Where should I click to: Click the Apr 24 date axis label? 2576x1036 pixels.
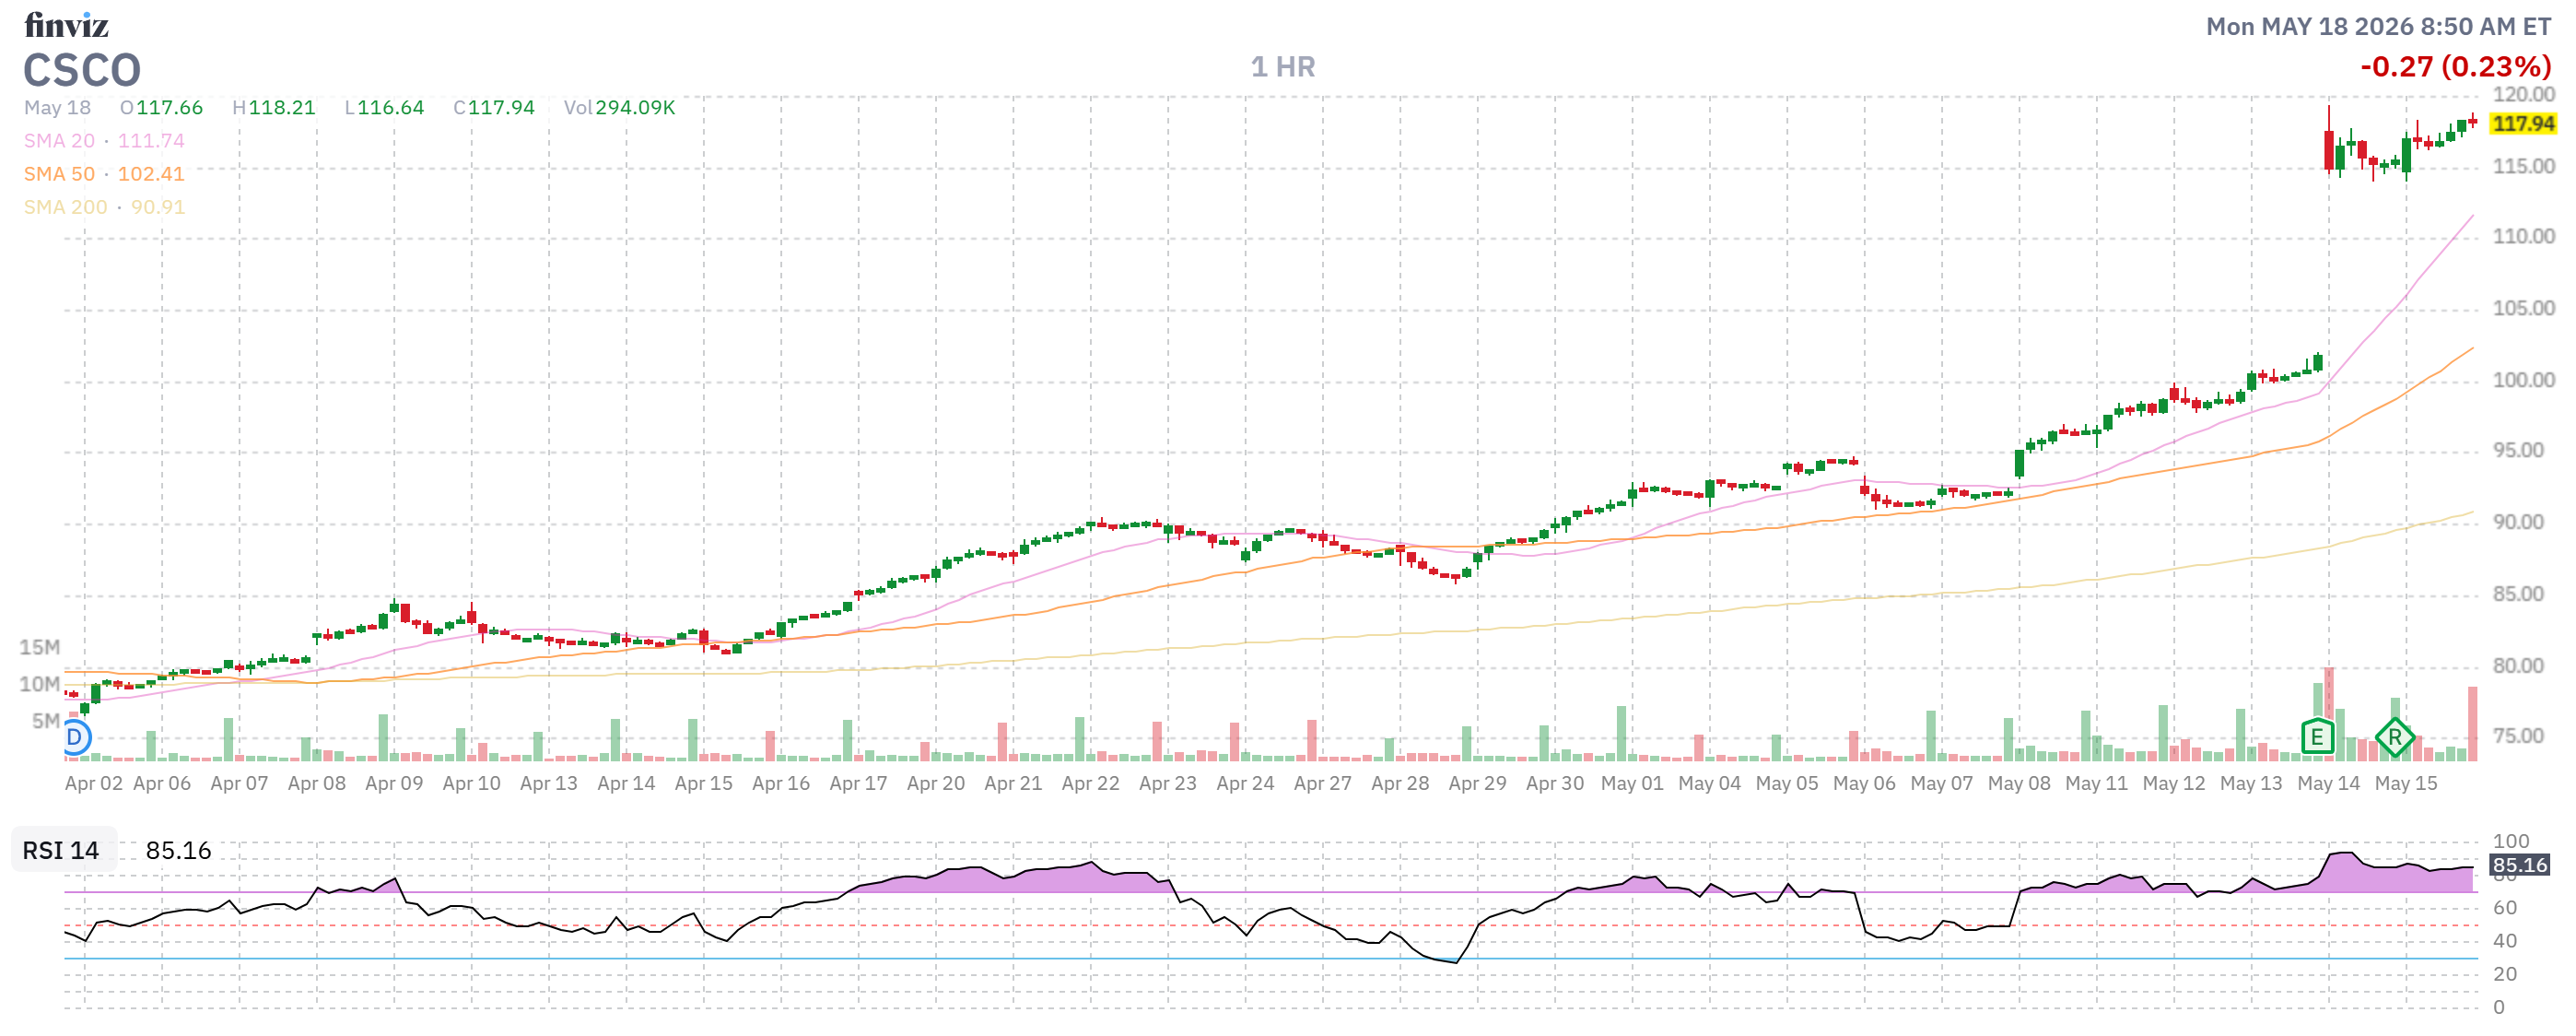click(x=1245, y=784)
